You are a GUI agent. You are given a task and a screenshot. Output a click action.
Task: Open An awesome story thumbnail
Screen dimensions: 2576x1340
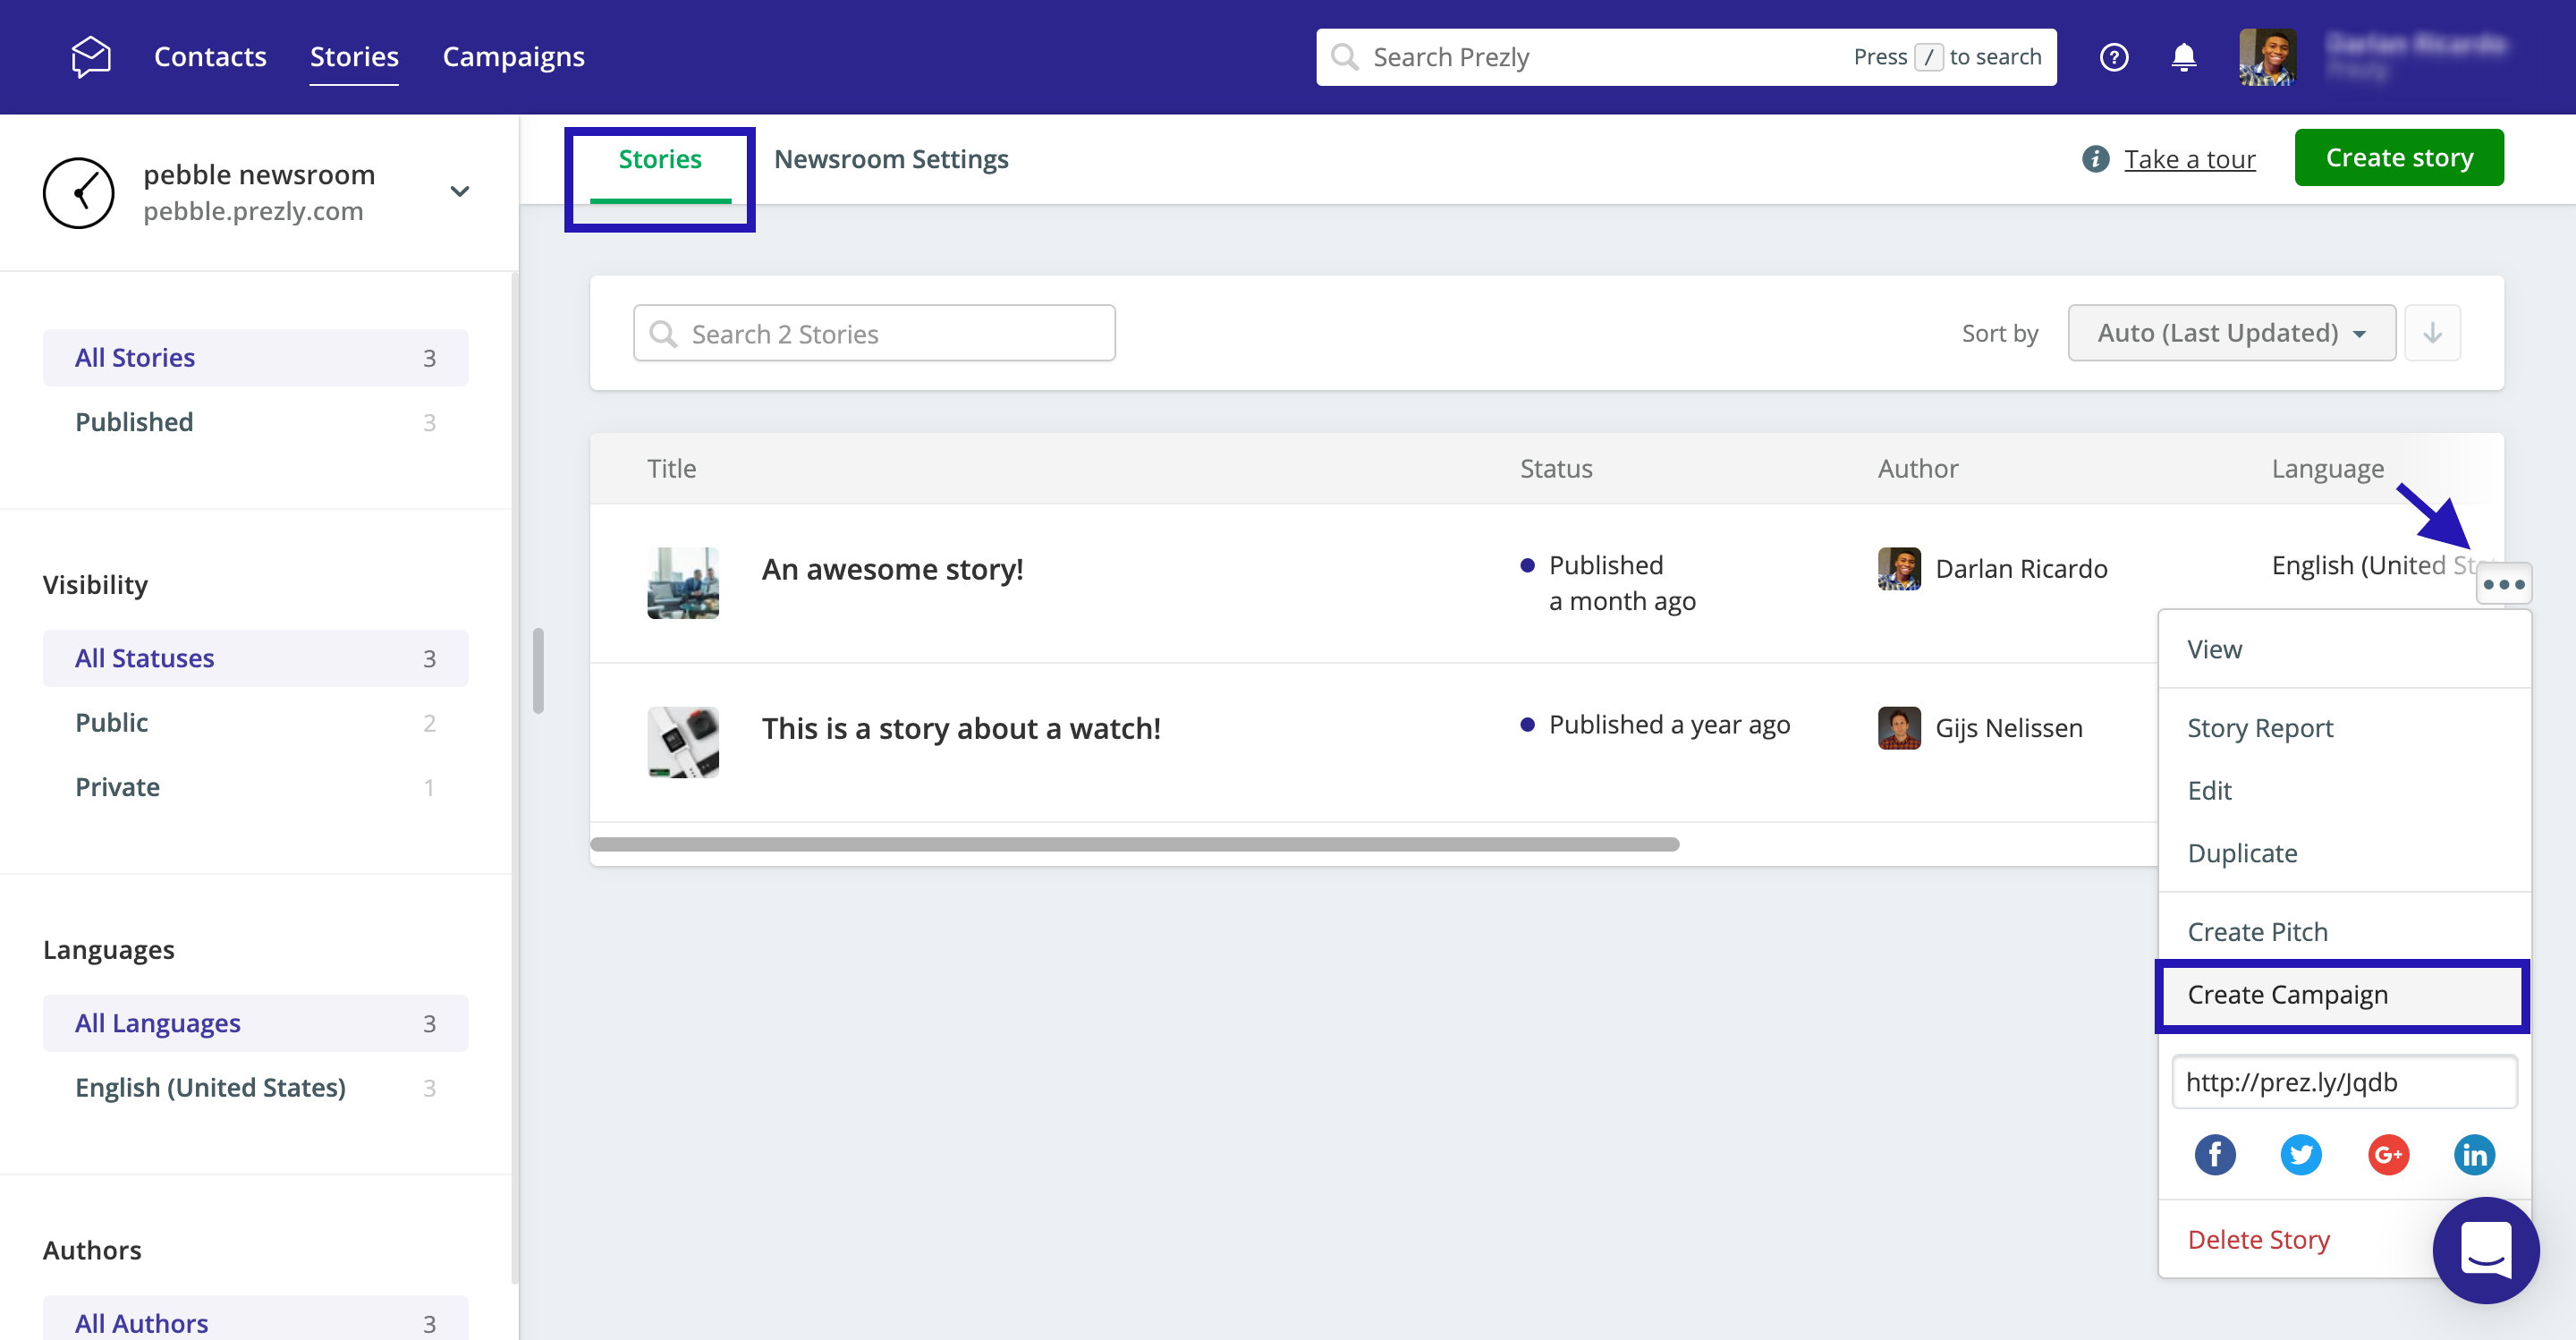[683, 583]
